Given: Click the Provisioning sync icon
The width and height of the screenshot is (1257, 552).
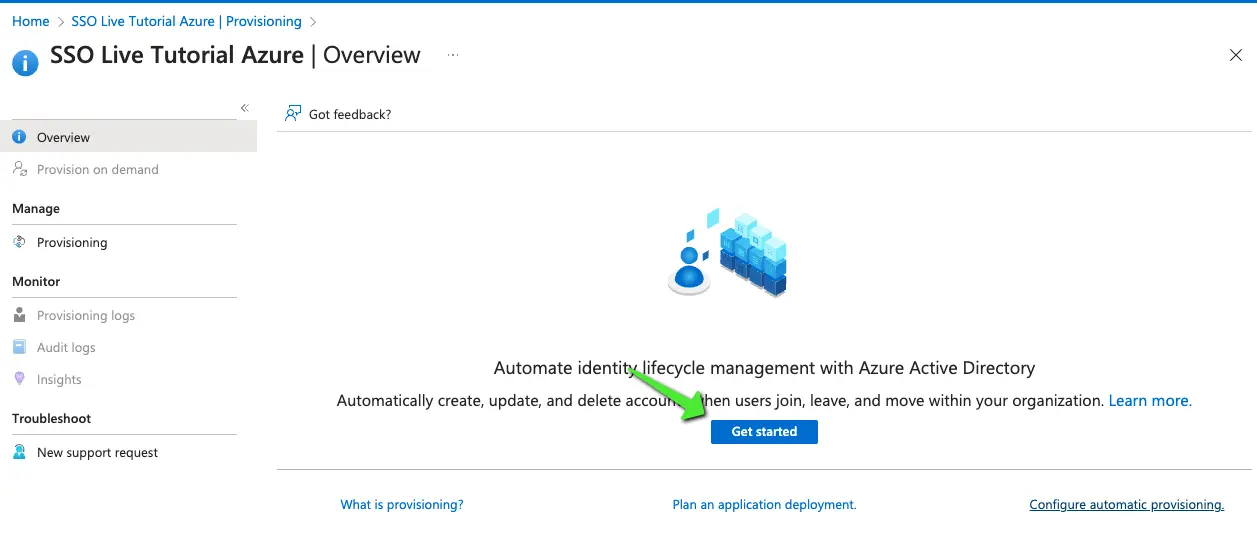Looking at the screenshot, I should [19, 242].
